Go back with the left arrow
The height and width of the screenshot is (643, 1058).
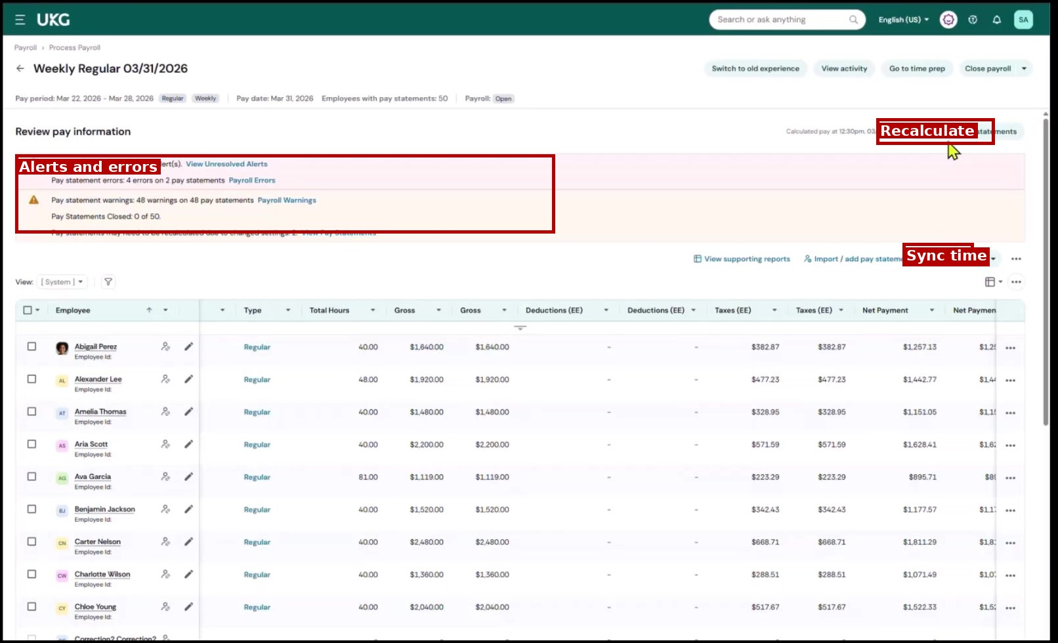point(20,68)
